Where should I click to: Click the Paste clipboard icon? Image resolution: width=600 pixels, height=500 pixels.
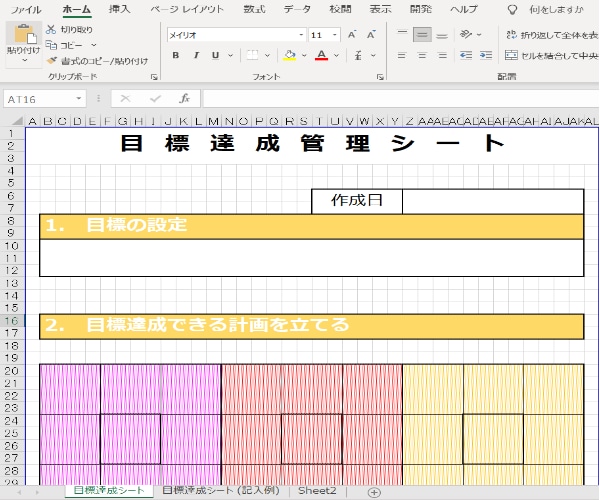24,34
